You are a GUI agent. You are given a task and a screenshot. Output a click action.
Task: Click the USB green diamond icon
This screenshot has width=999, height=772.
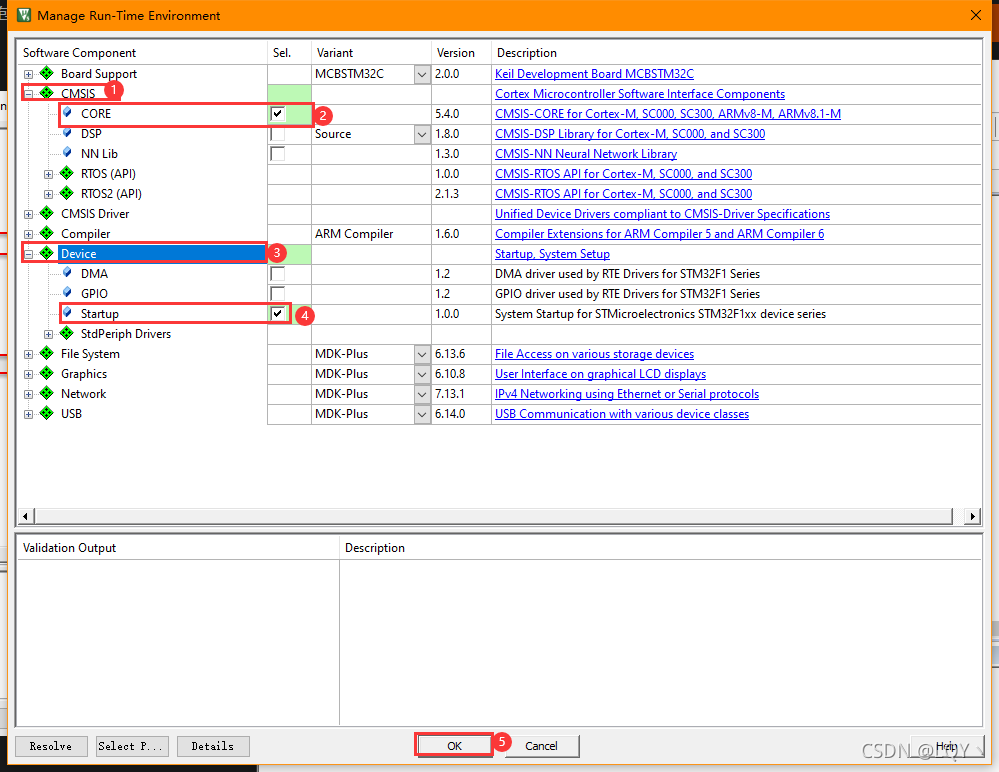click(x=47, y=413)
